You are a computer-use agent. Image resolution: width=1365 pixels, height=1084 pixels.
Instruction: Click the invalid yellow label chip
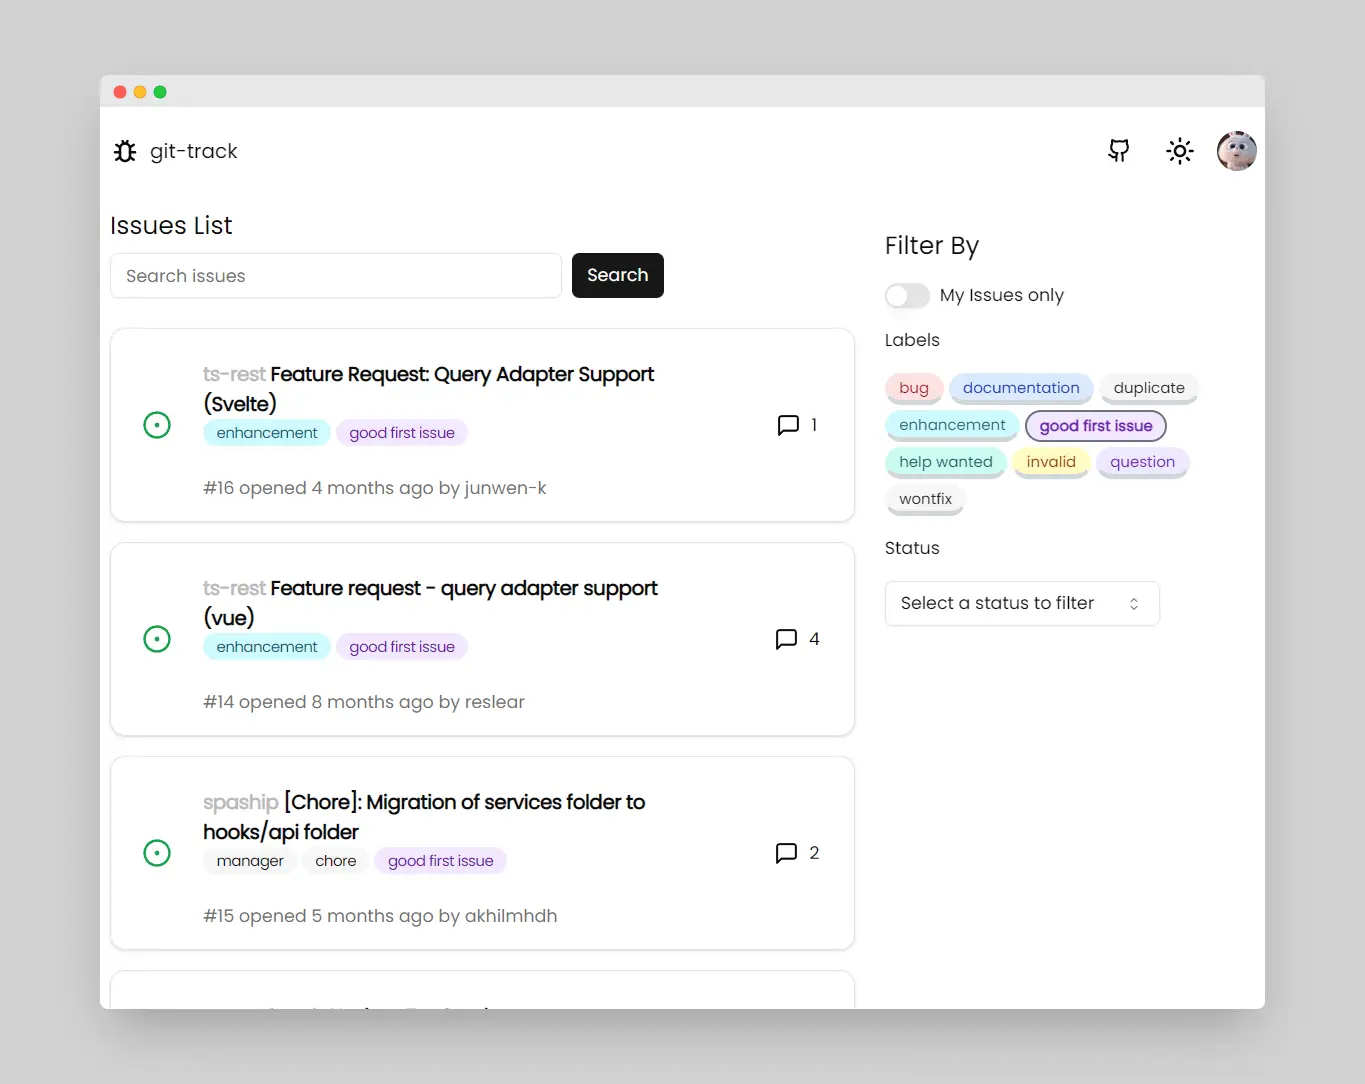(1051, 462)
